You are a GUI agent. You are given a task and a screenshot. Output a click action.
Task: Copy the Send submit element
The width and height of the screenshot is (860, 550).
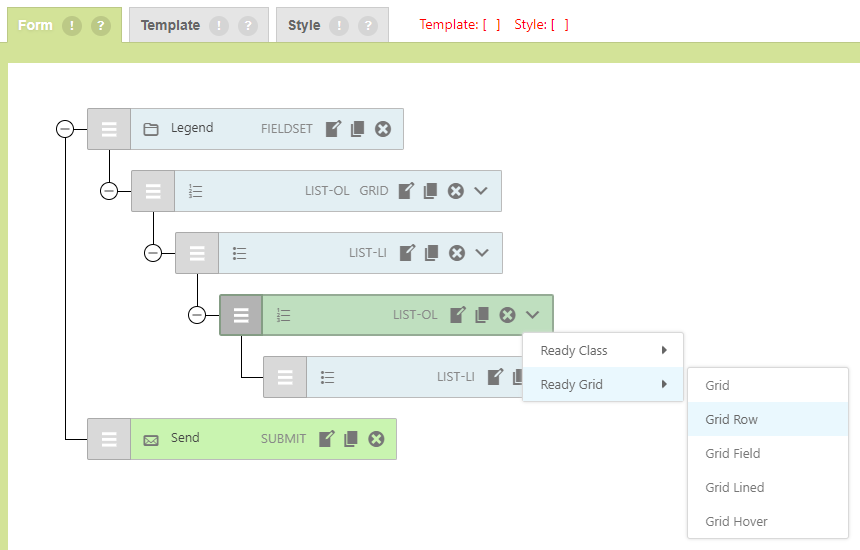(351, 439)
